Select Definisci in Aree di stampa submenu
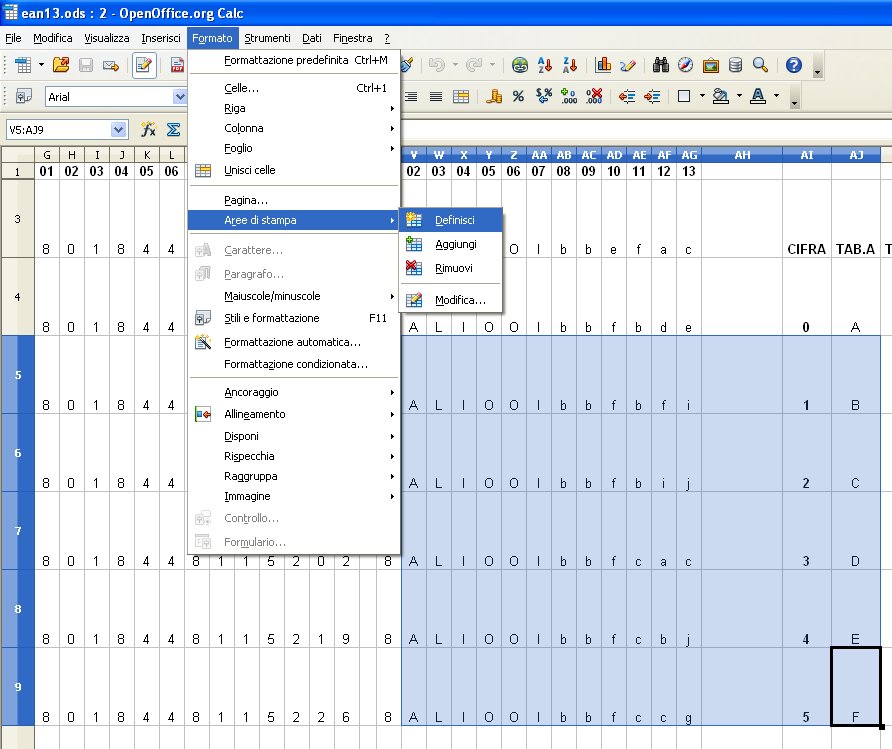This screenshot has height=749, width=892. 451,220
